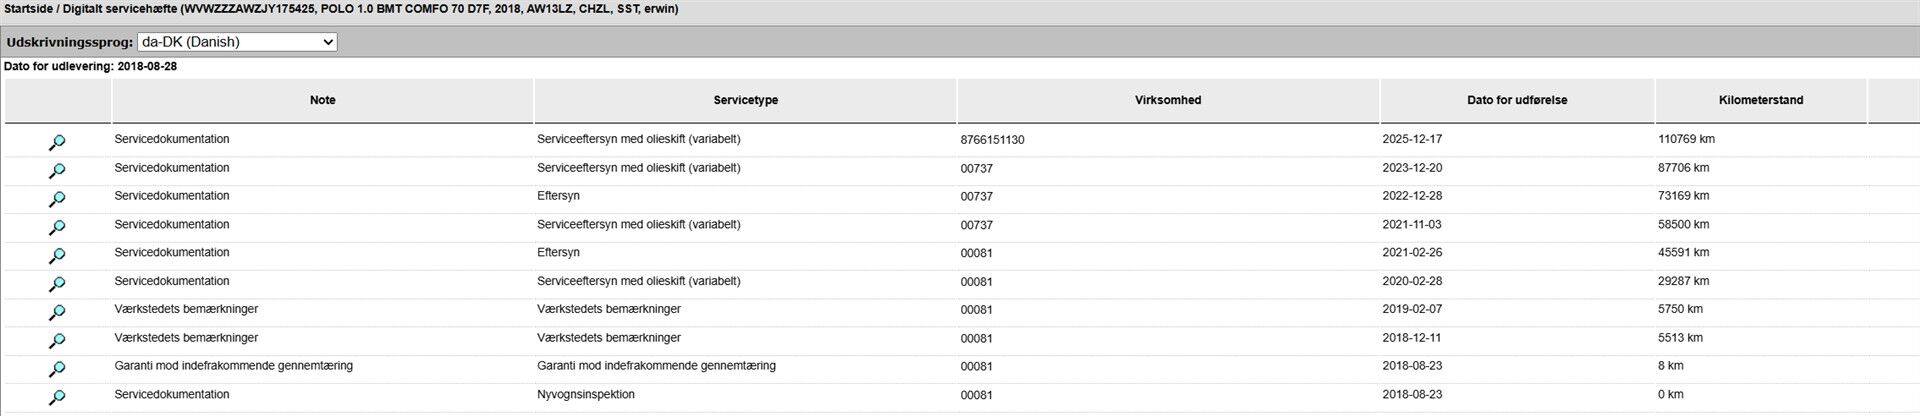1920x416 pixels.
Task: View the 2021-02-26 Eftersyn record details
Action: click(57, 256)
